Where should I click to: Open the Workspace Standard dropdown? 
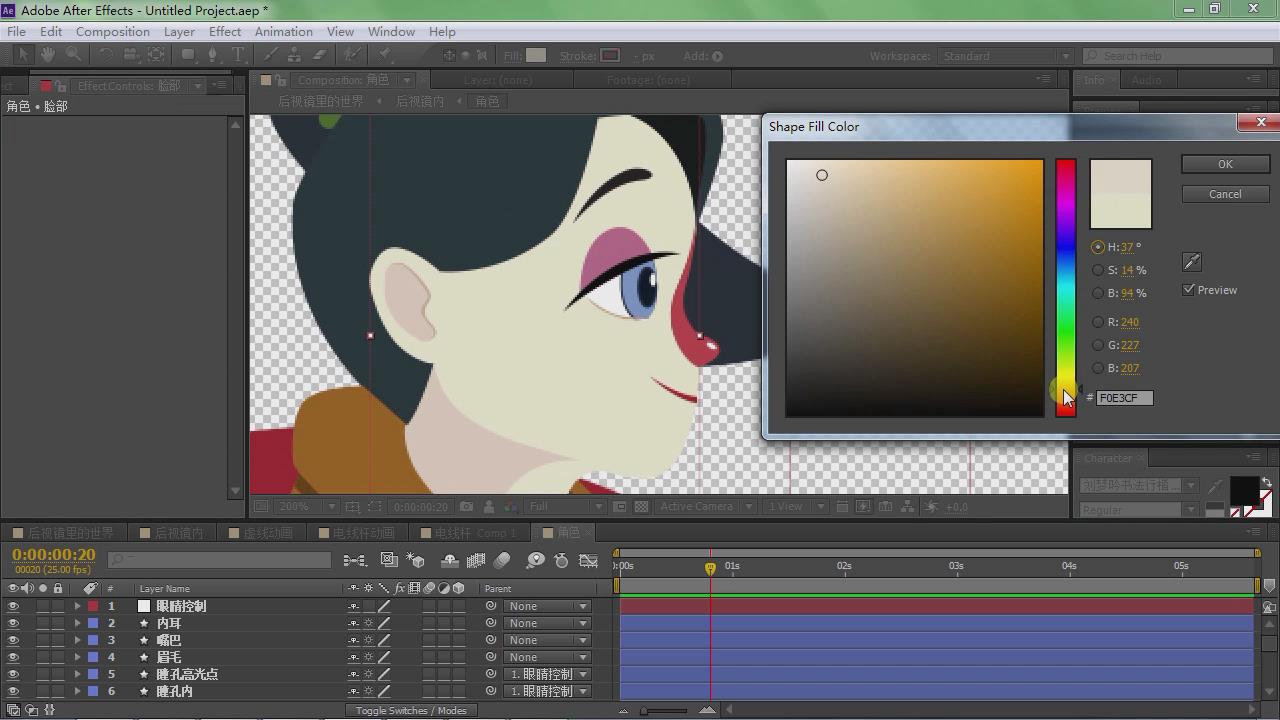point(1004,56)
